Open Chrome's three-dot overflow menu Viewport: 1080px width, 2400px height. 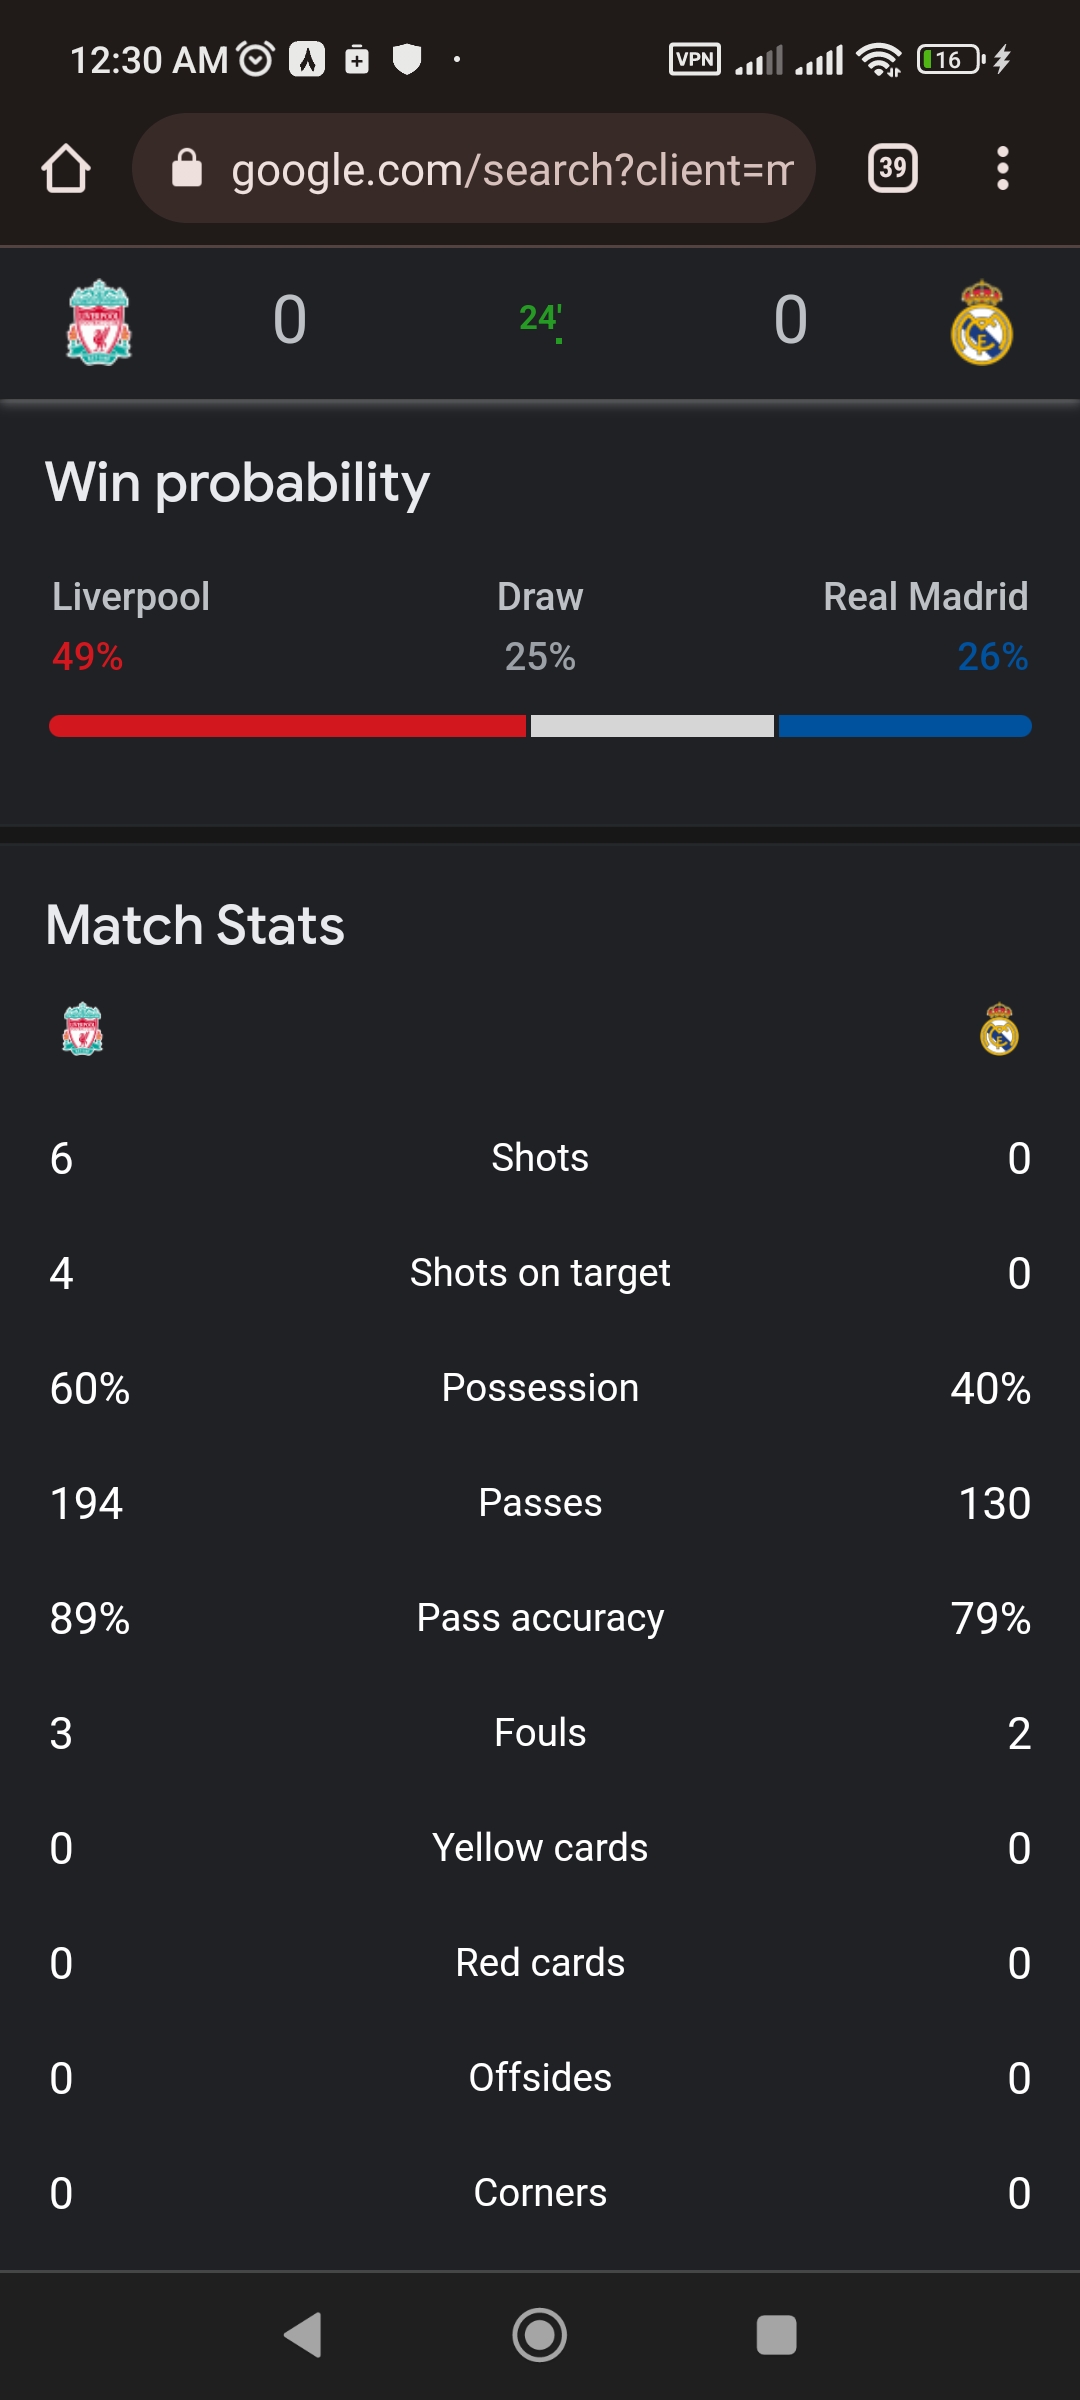(x=1002, y=168)
